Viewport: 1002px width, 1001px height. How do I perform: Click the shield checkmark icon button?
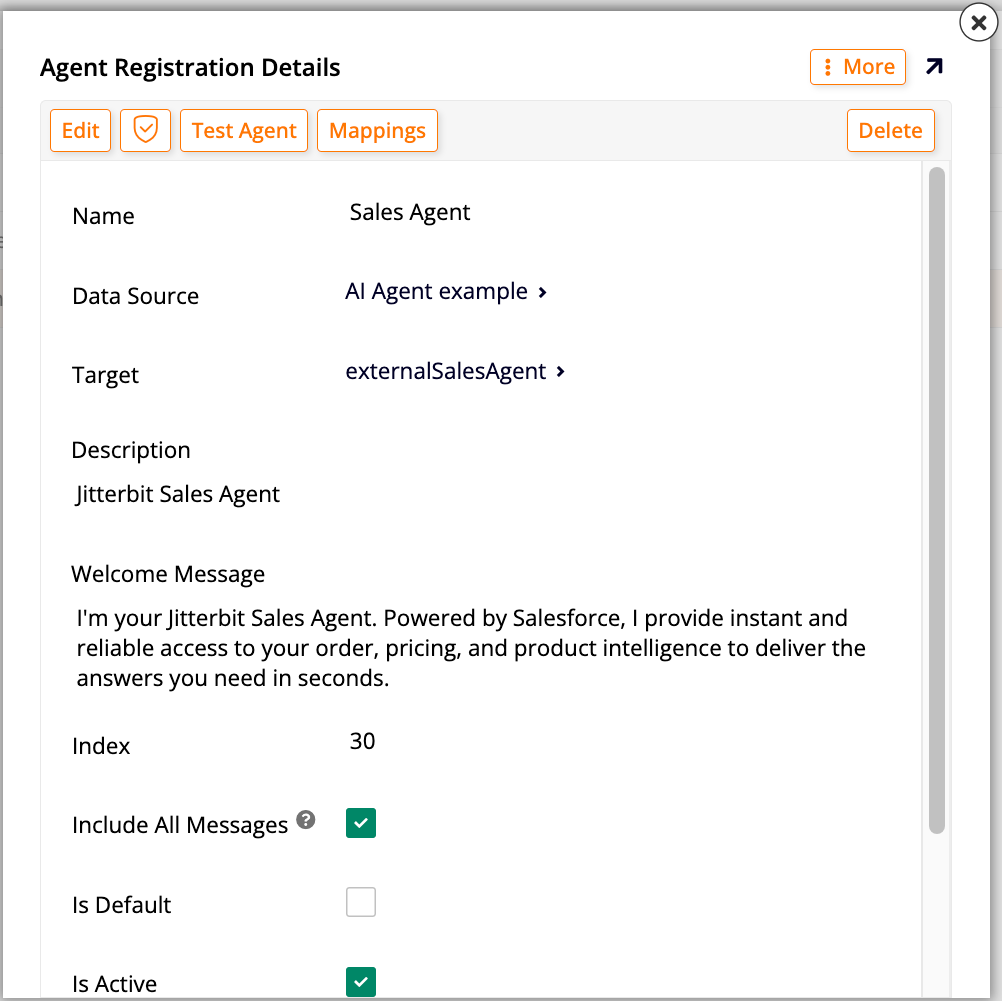click(x=146, y=130)
